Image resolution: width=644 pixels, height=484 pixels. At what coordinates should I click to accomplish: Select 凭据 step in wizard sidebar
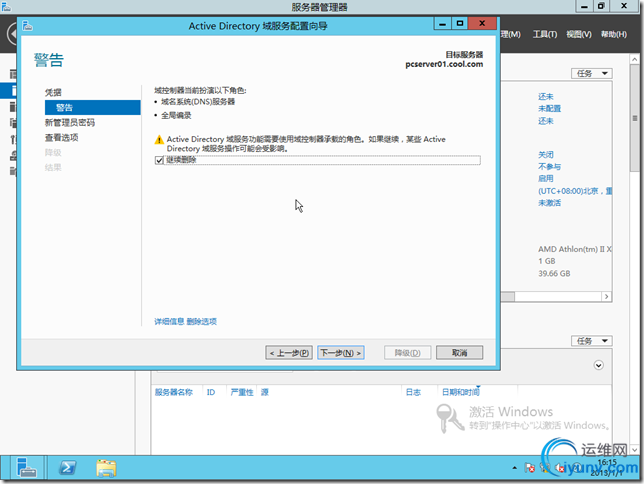coord(53,92)
